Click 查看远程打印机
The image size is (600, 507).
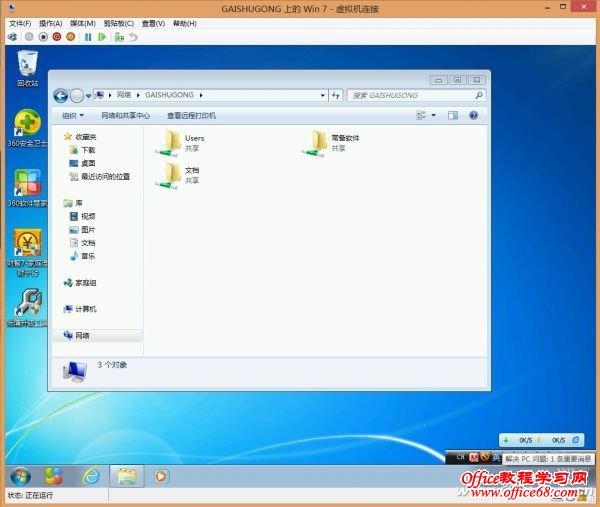[191, 116]
